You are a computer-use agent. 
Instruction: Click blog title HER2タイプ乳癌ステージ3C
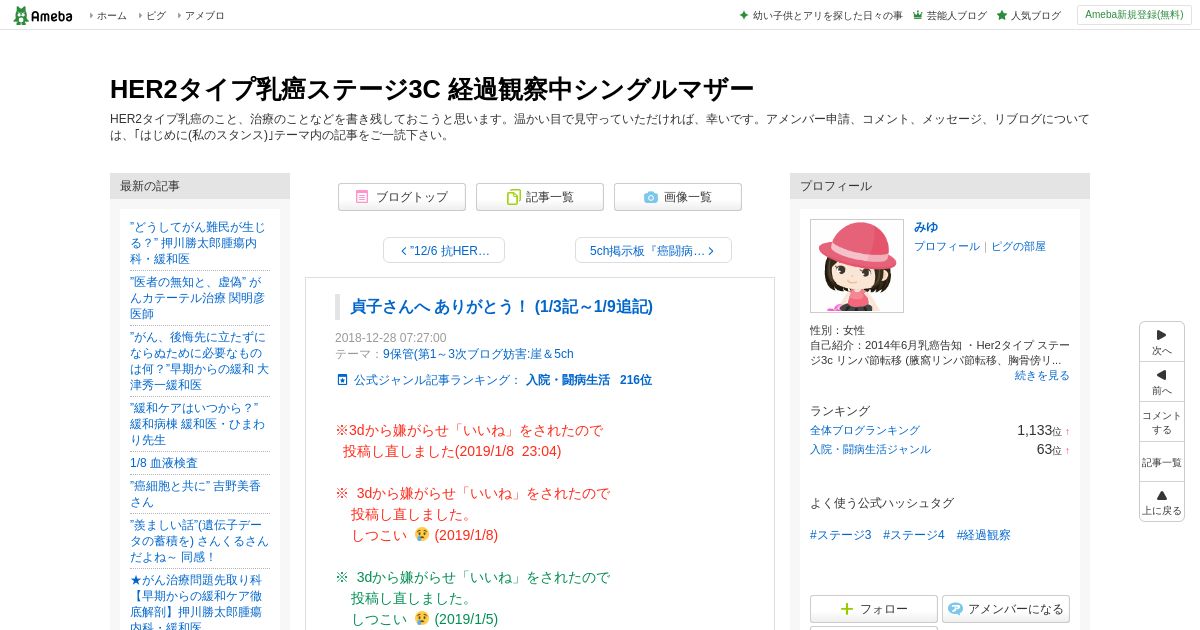pyautogui.click(x=432, y=89)
